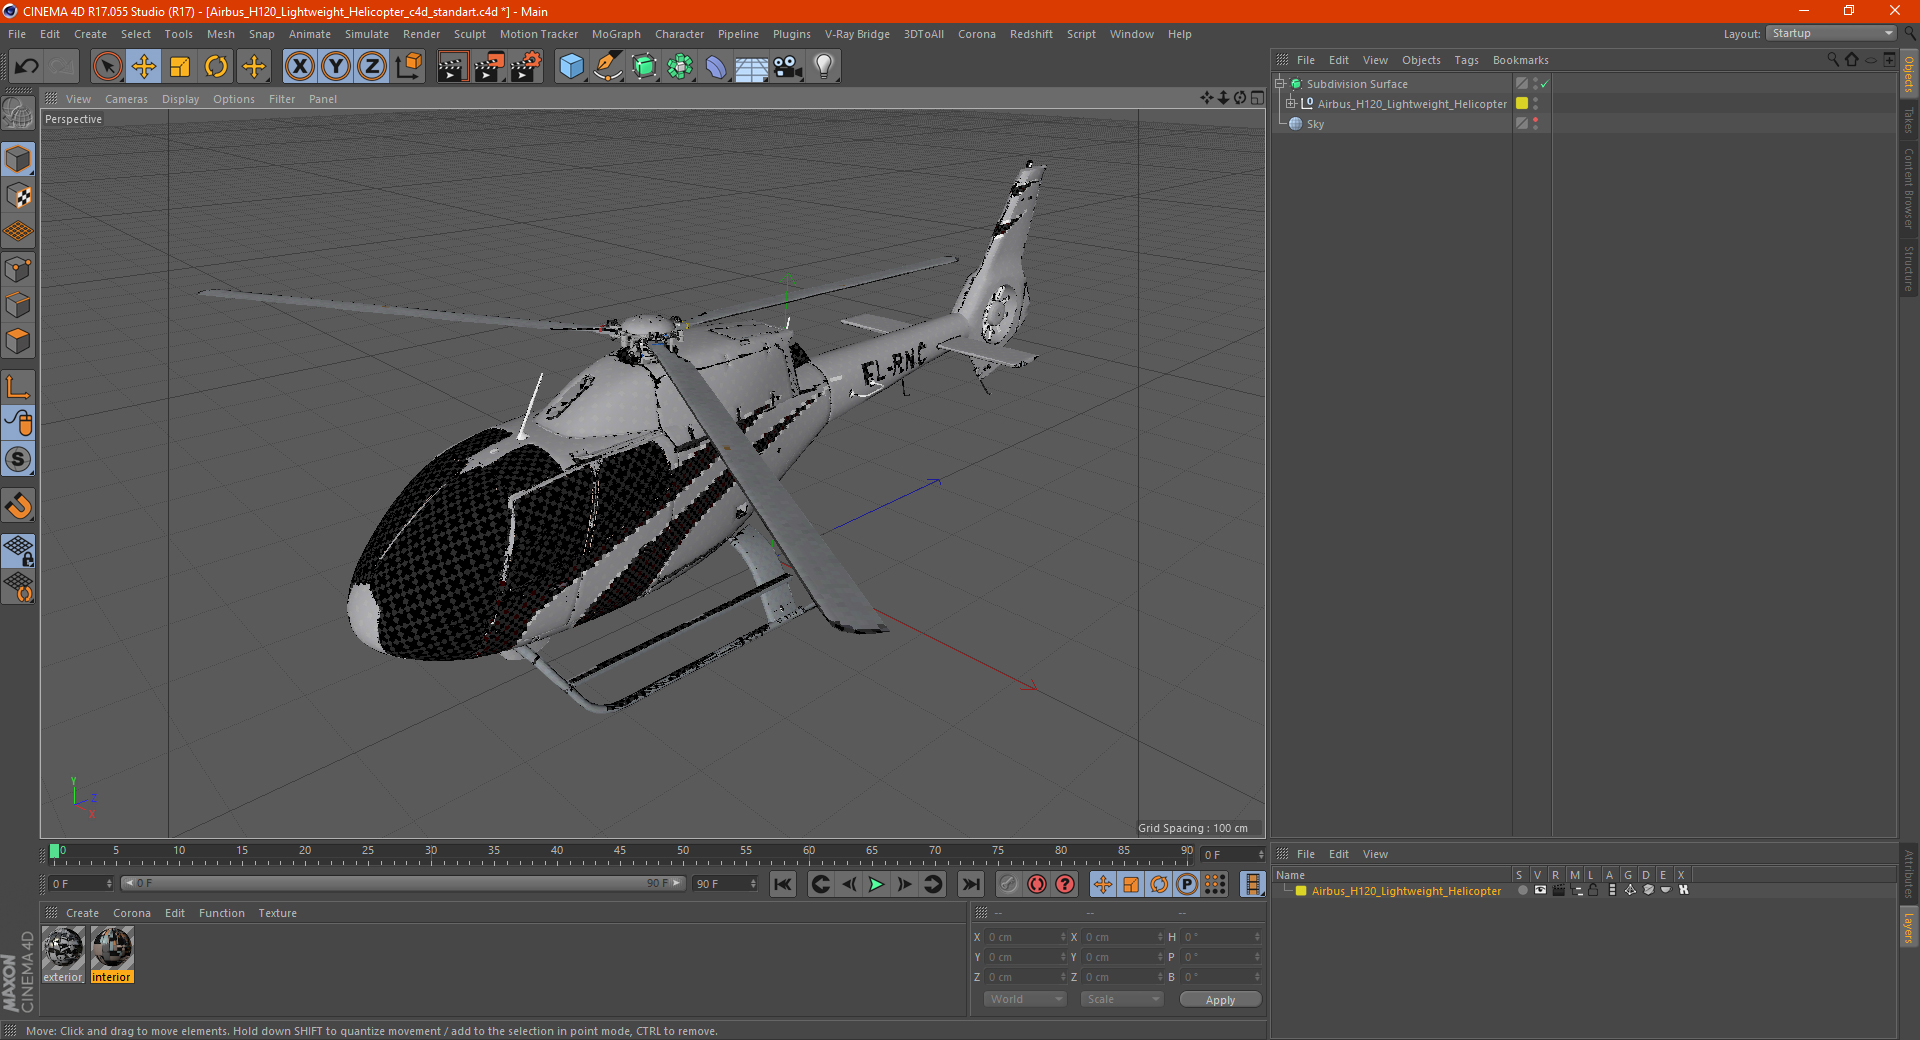This screenshot has height=1040, width=1920.
Task: Click the timeline green playhead at frame 0
Action: pos(54,851)
